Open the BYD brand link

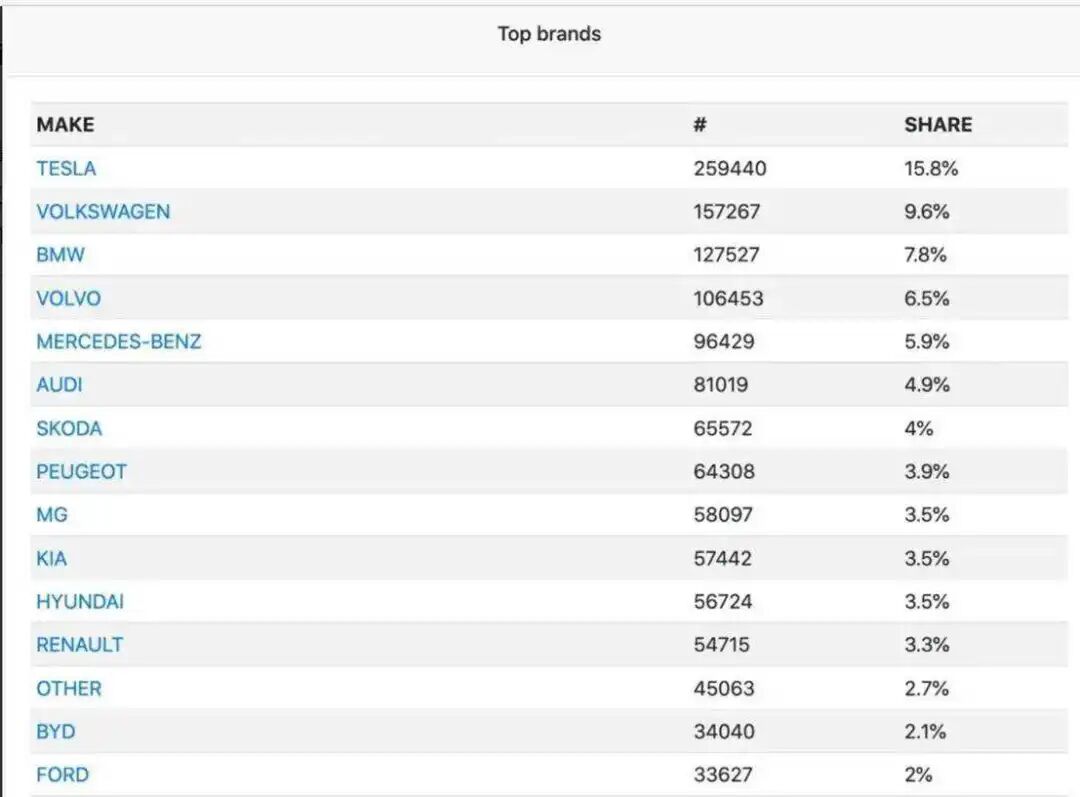click(55, 731)
